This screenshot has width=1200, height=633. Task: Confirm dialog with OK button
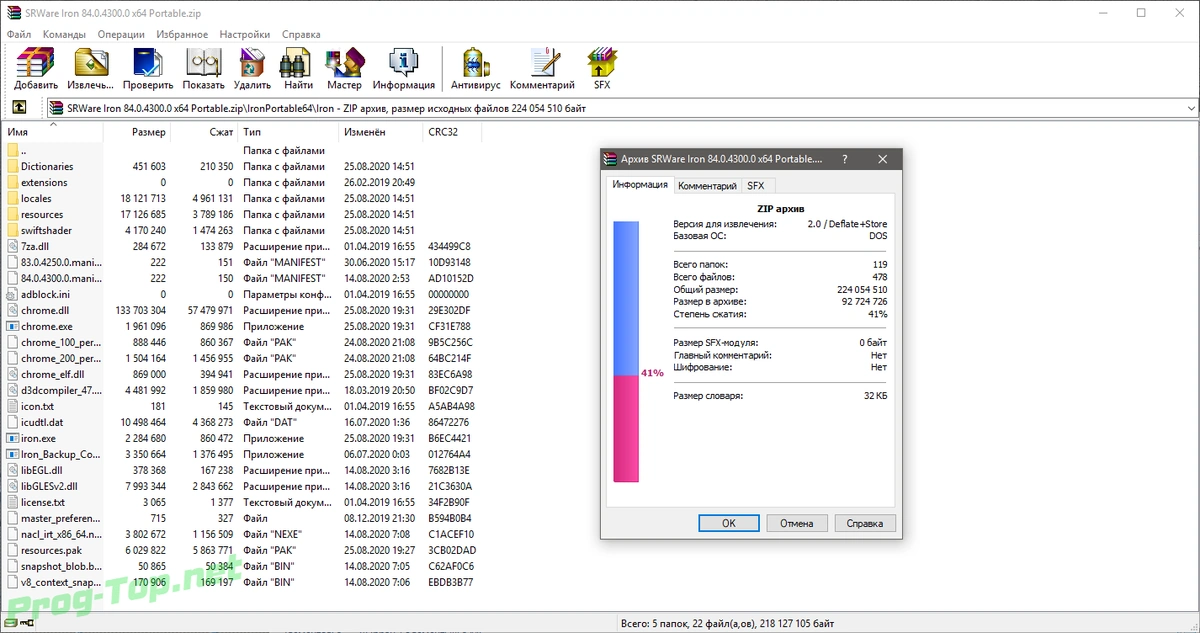tap(728, 523)
